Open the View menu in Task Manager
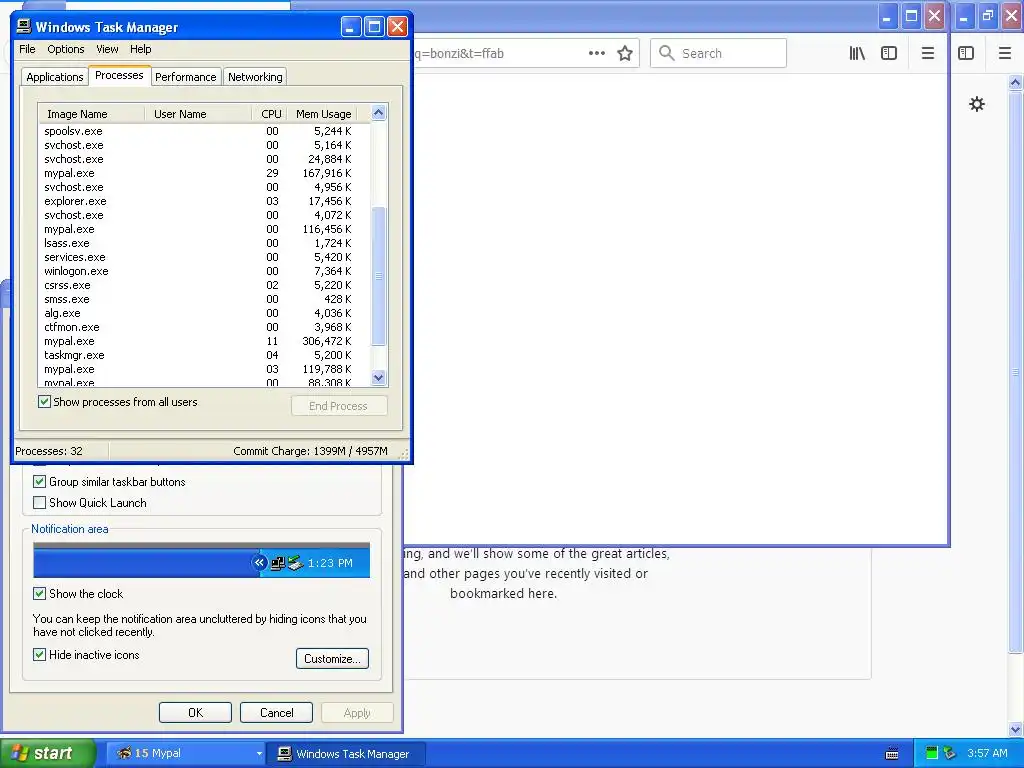Viewport: 1024px width, 768px height. tap(107, 49)
